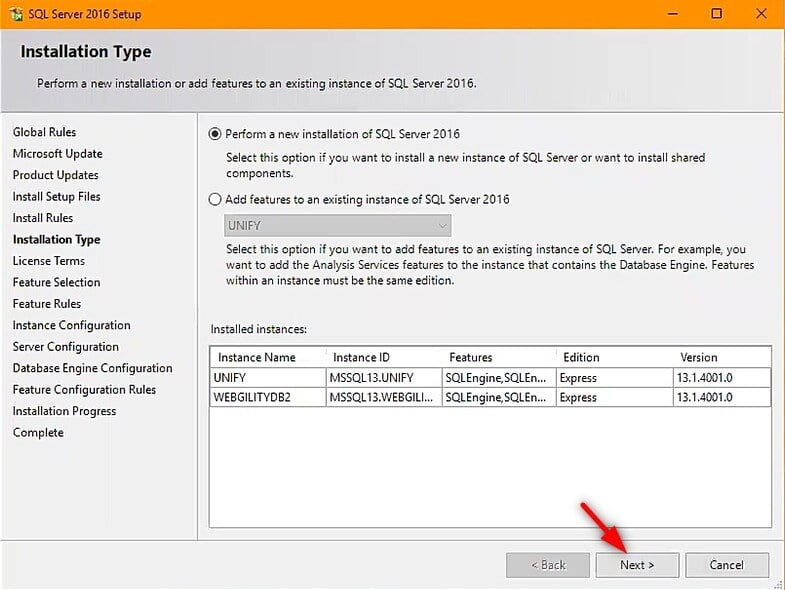The width and height of the screenshot is (785, 590).
Task: Minimize the SQL Server Setup window
Action: click(x=673, y=14)
